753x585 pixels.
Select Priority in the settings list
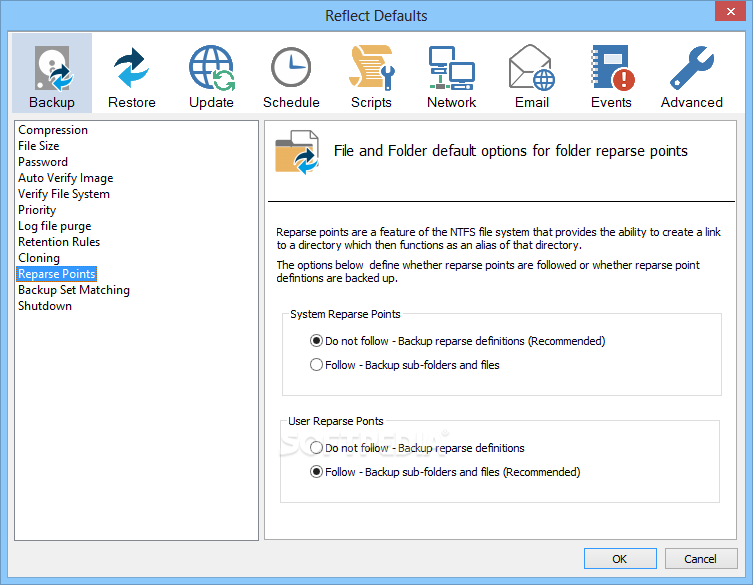37,210
